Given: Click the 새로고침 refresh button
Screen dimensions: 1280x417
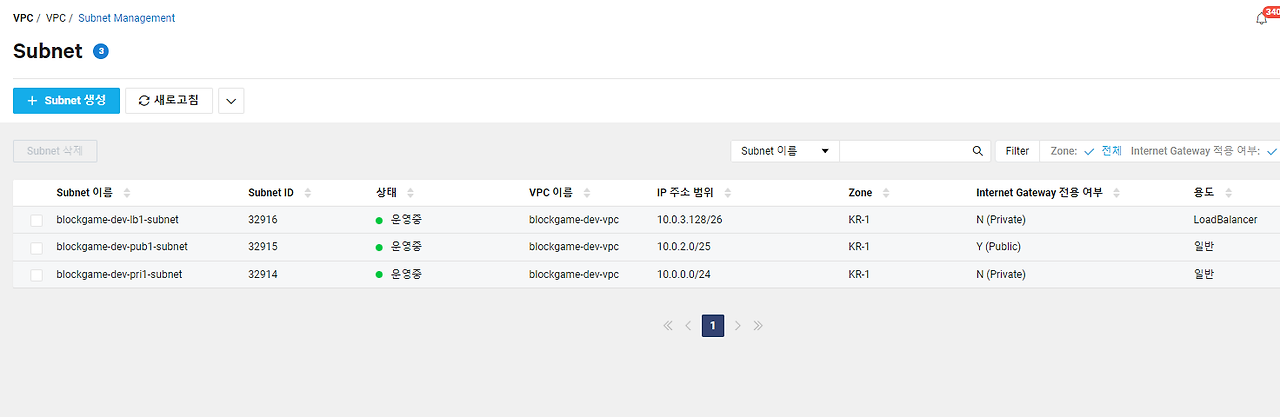Looking at the screenshot, I should [x=169, y=101].
